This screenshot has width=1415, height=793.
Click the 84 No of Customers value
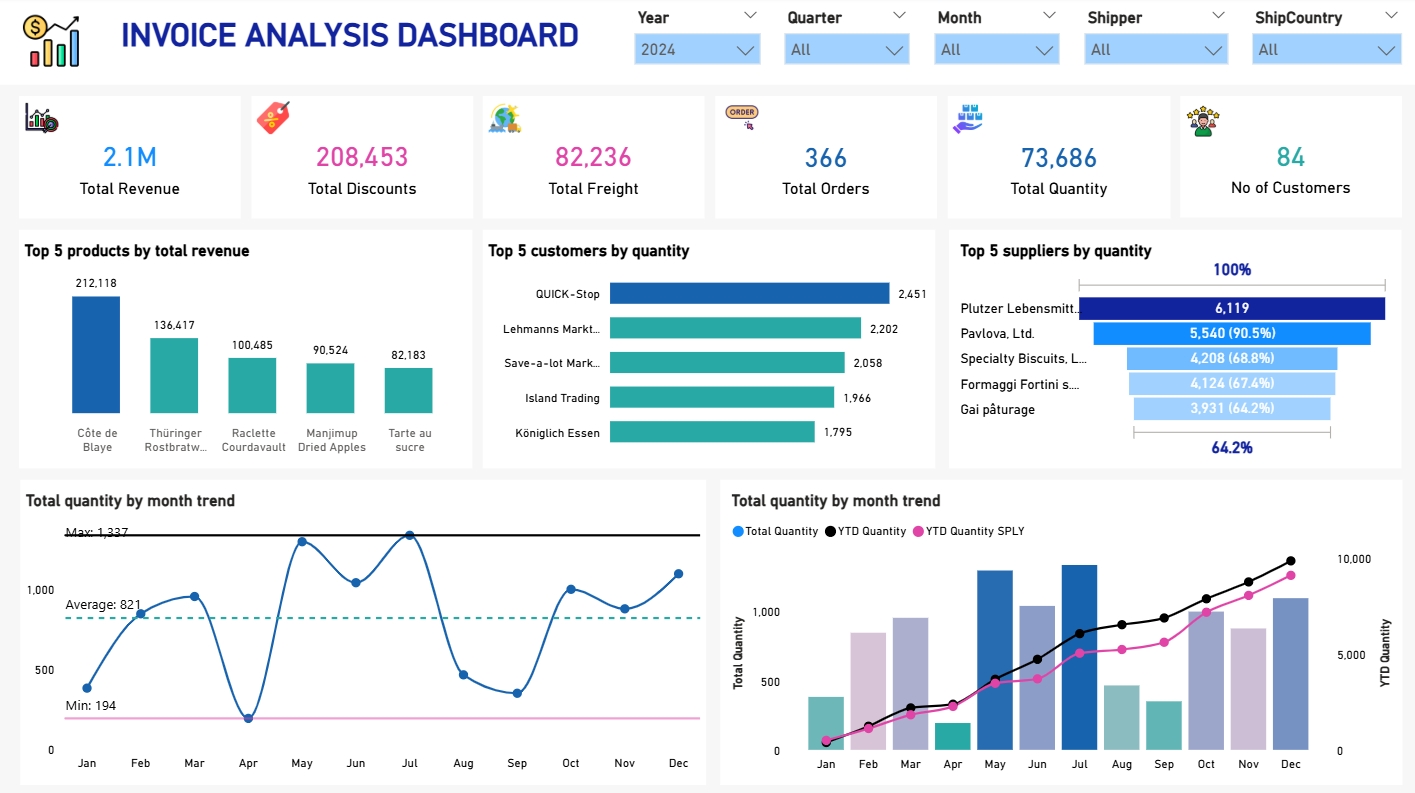click(x=1291, y=157)
